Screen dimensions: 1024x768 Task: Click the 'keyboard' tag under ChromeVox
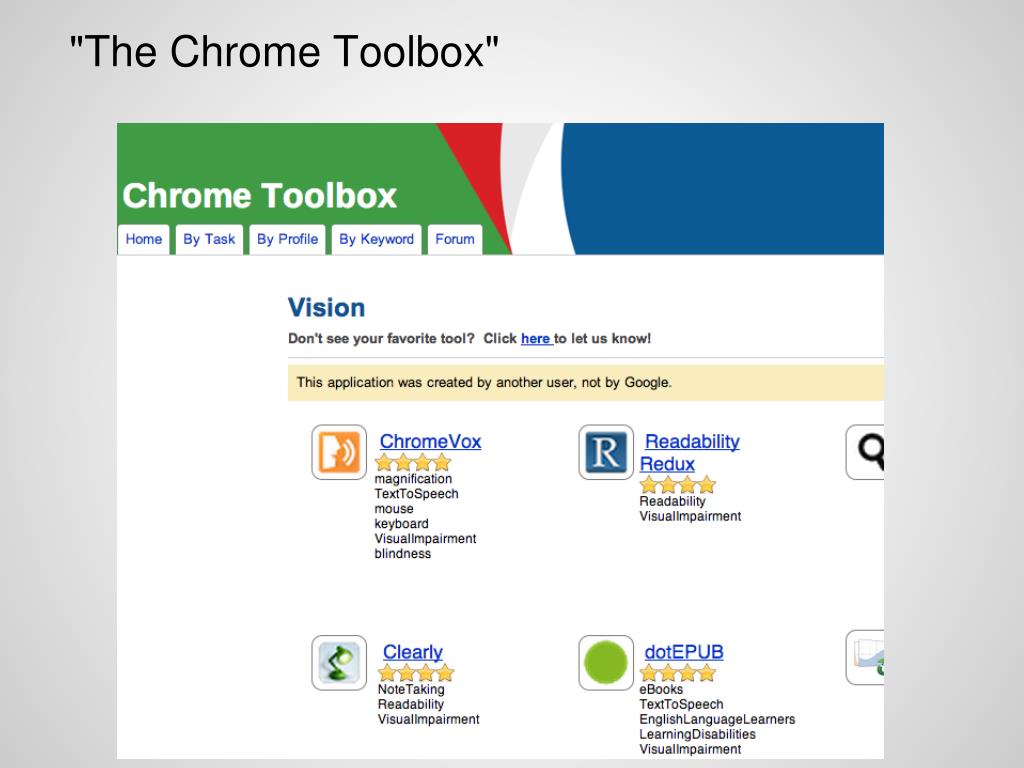[x=401, y=524]
